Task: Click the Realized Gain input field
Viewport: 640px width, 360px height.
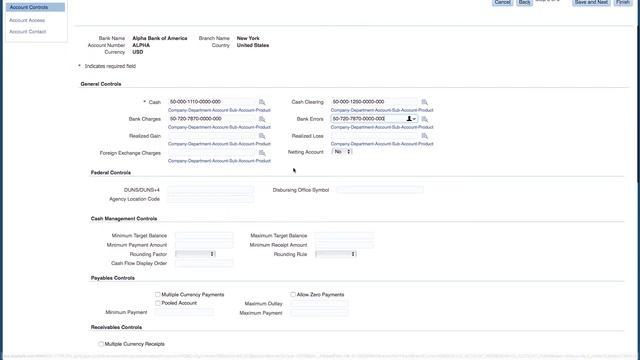Action: click(212, 136)
